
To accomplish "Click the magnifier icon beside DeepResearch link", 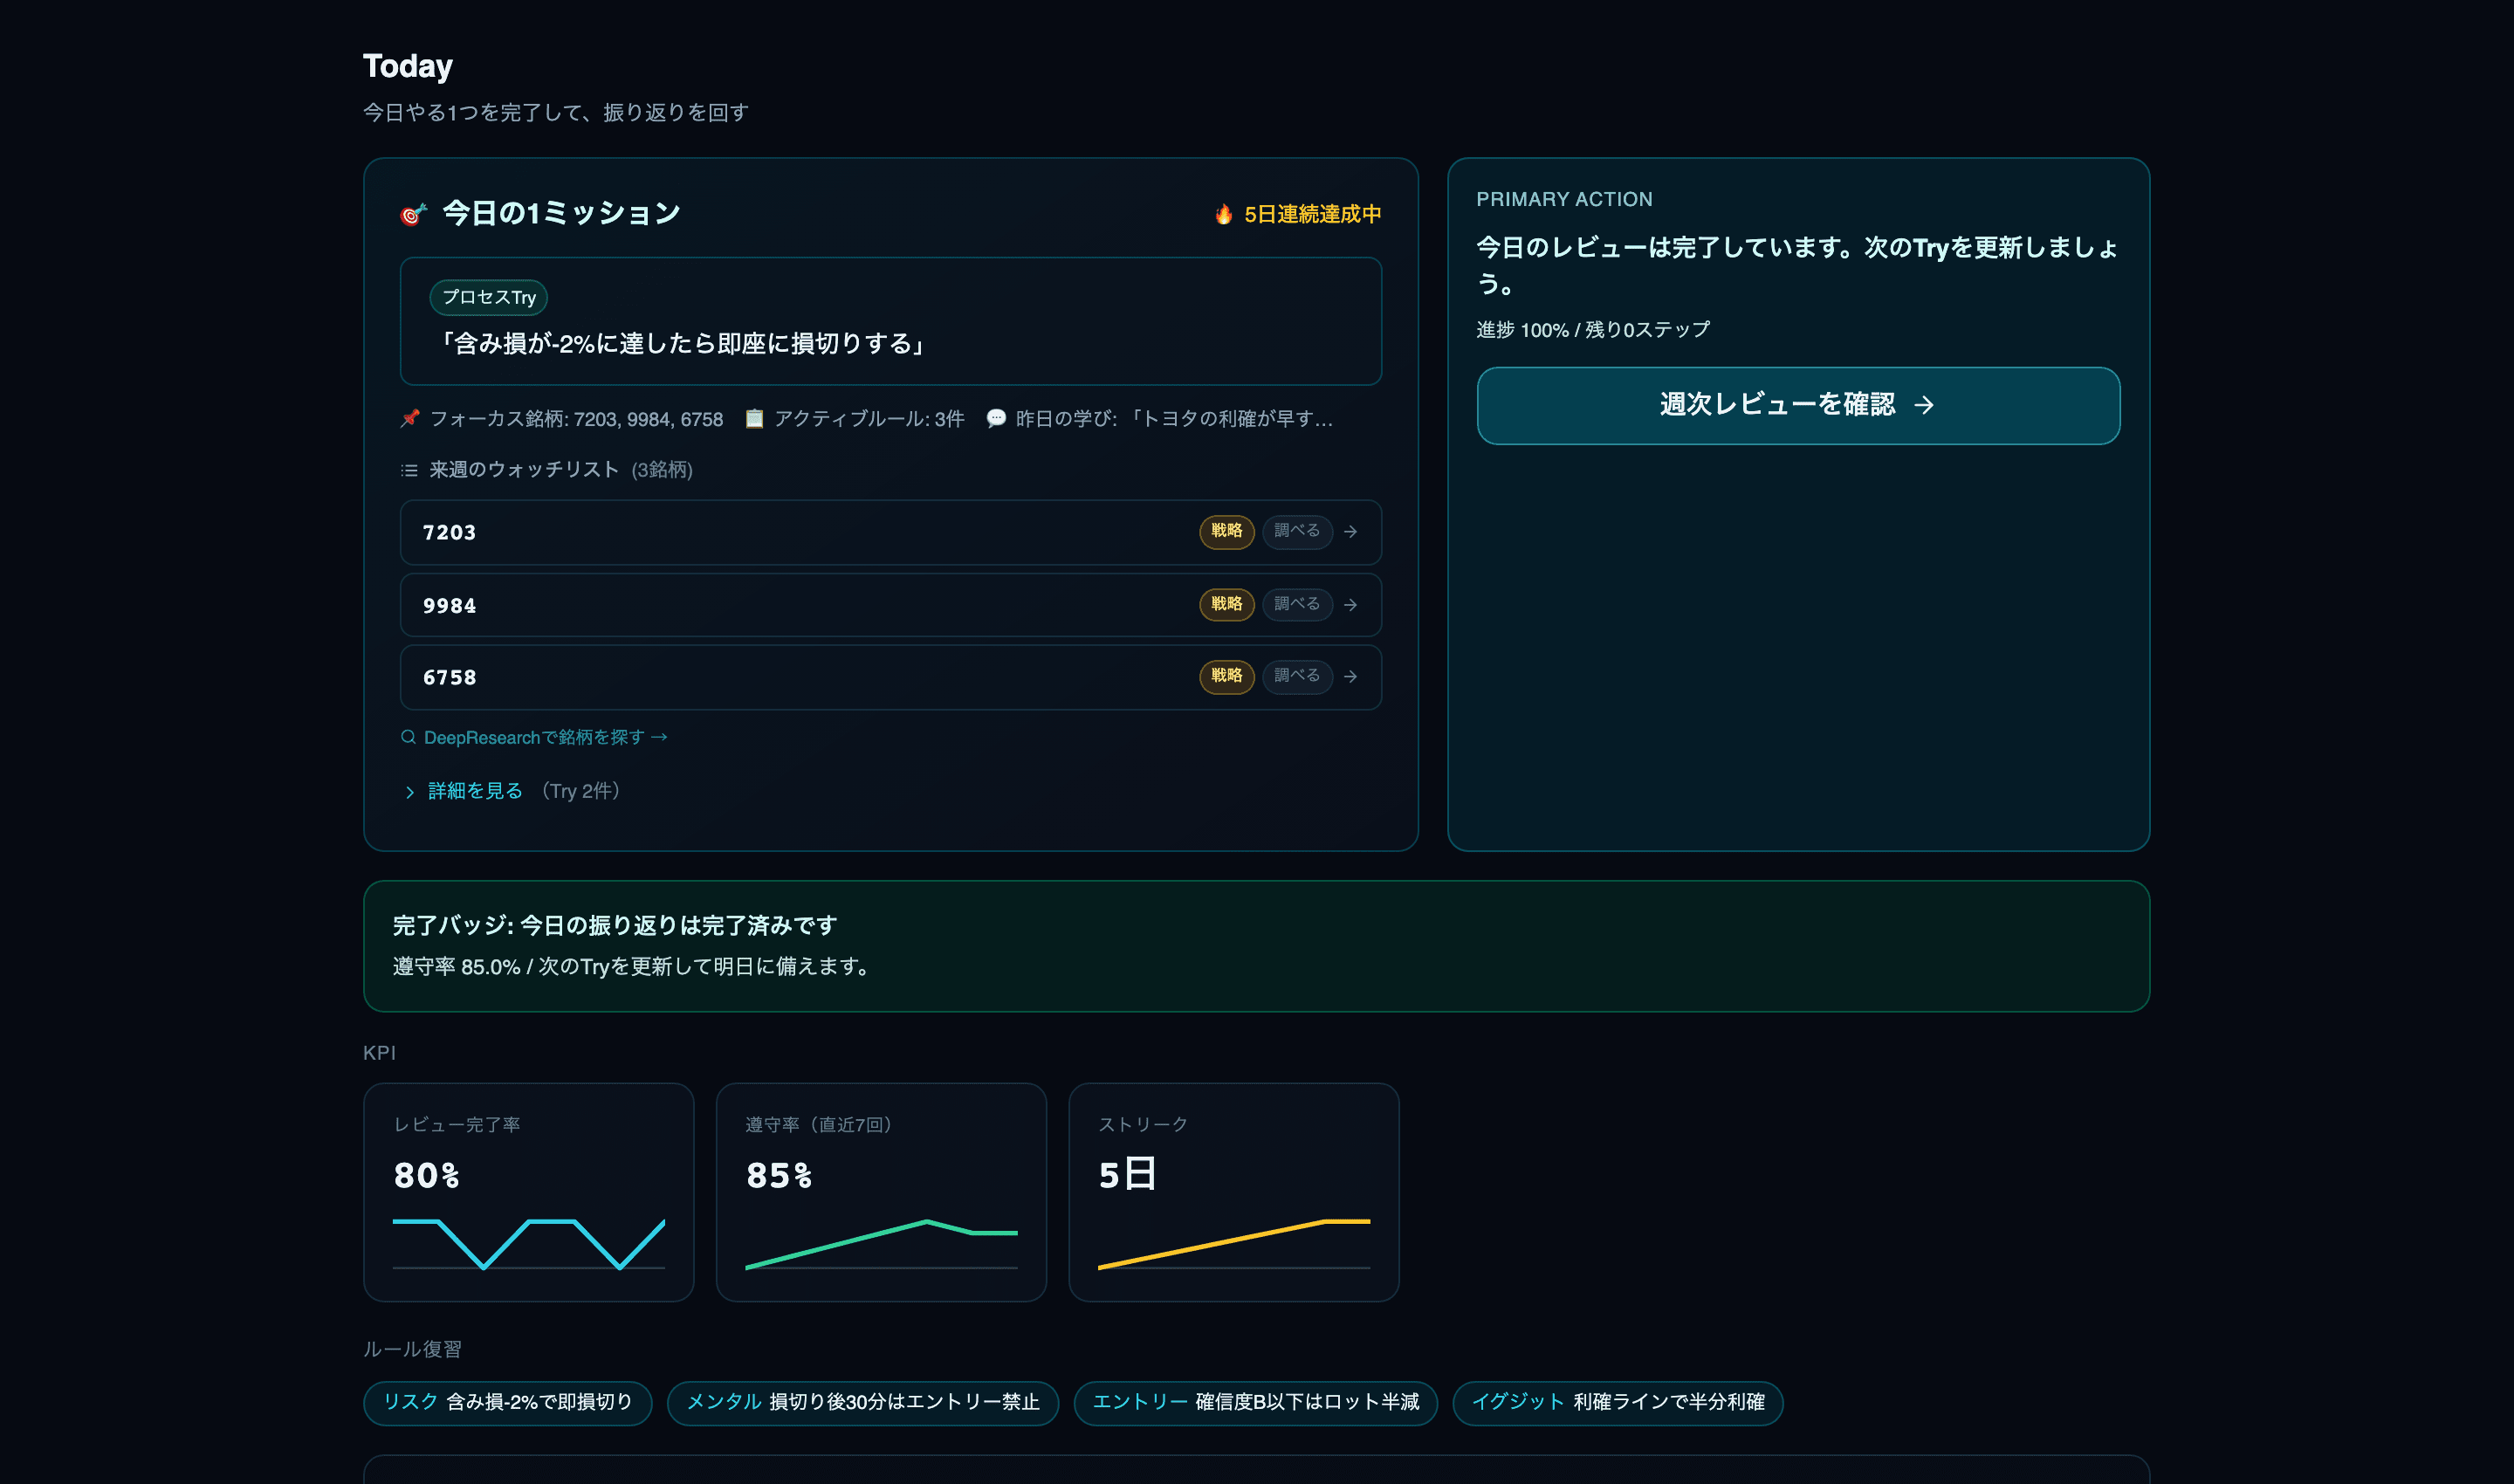I will [408, 737].
